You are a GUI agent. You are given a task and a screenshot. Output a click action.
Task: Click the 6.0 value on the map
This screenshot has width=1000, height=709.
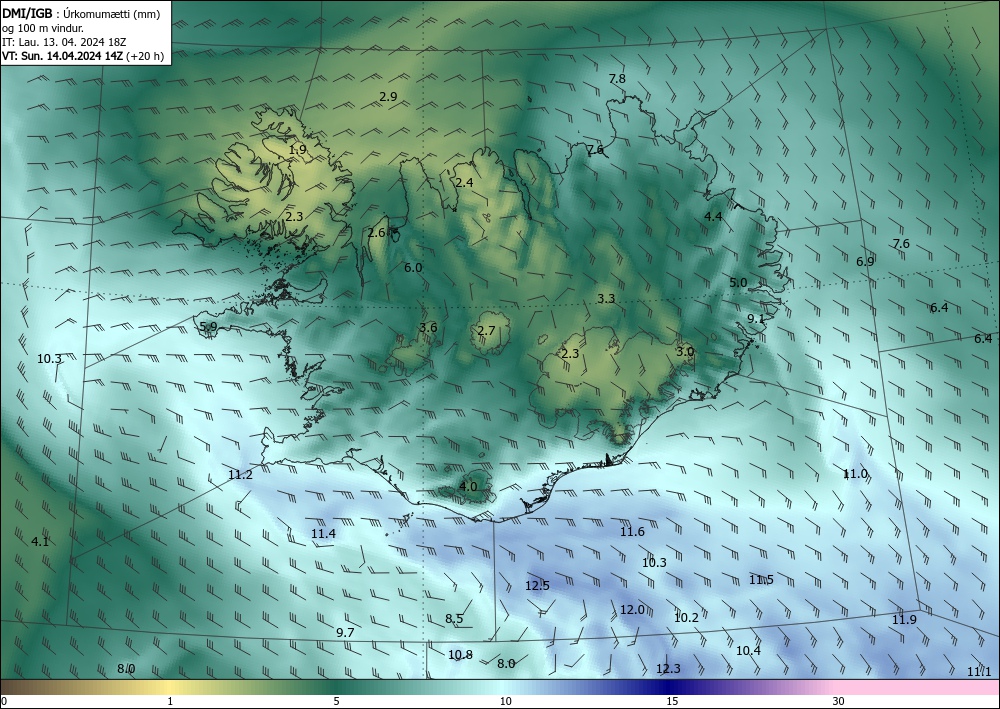(x=413, y=268)
